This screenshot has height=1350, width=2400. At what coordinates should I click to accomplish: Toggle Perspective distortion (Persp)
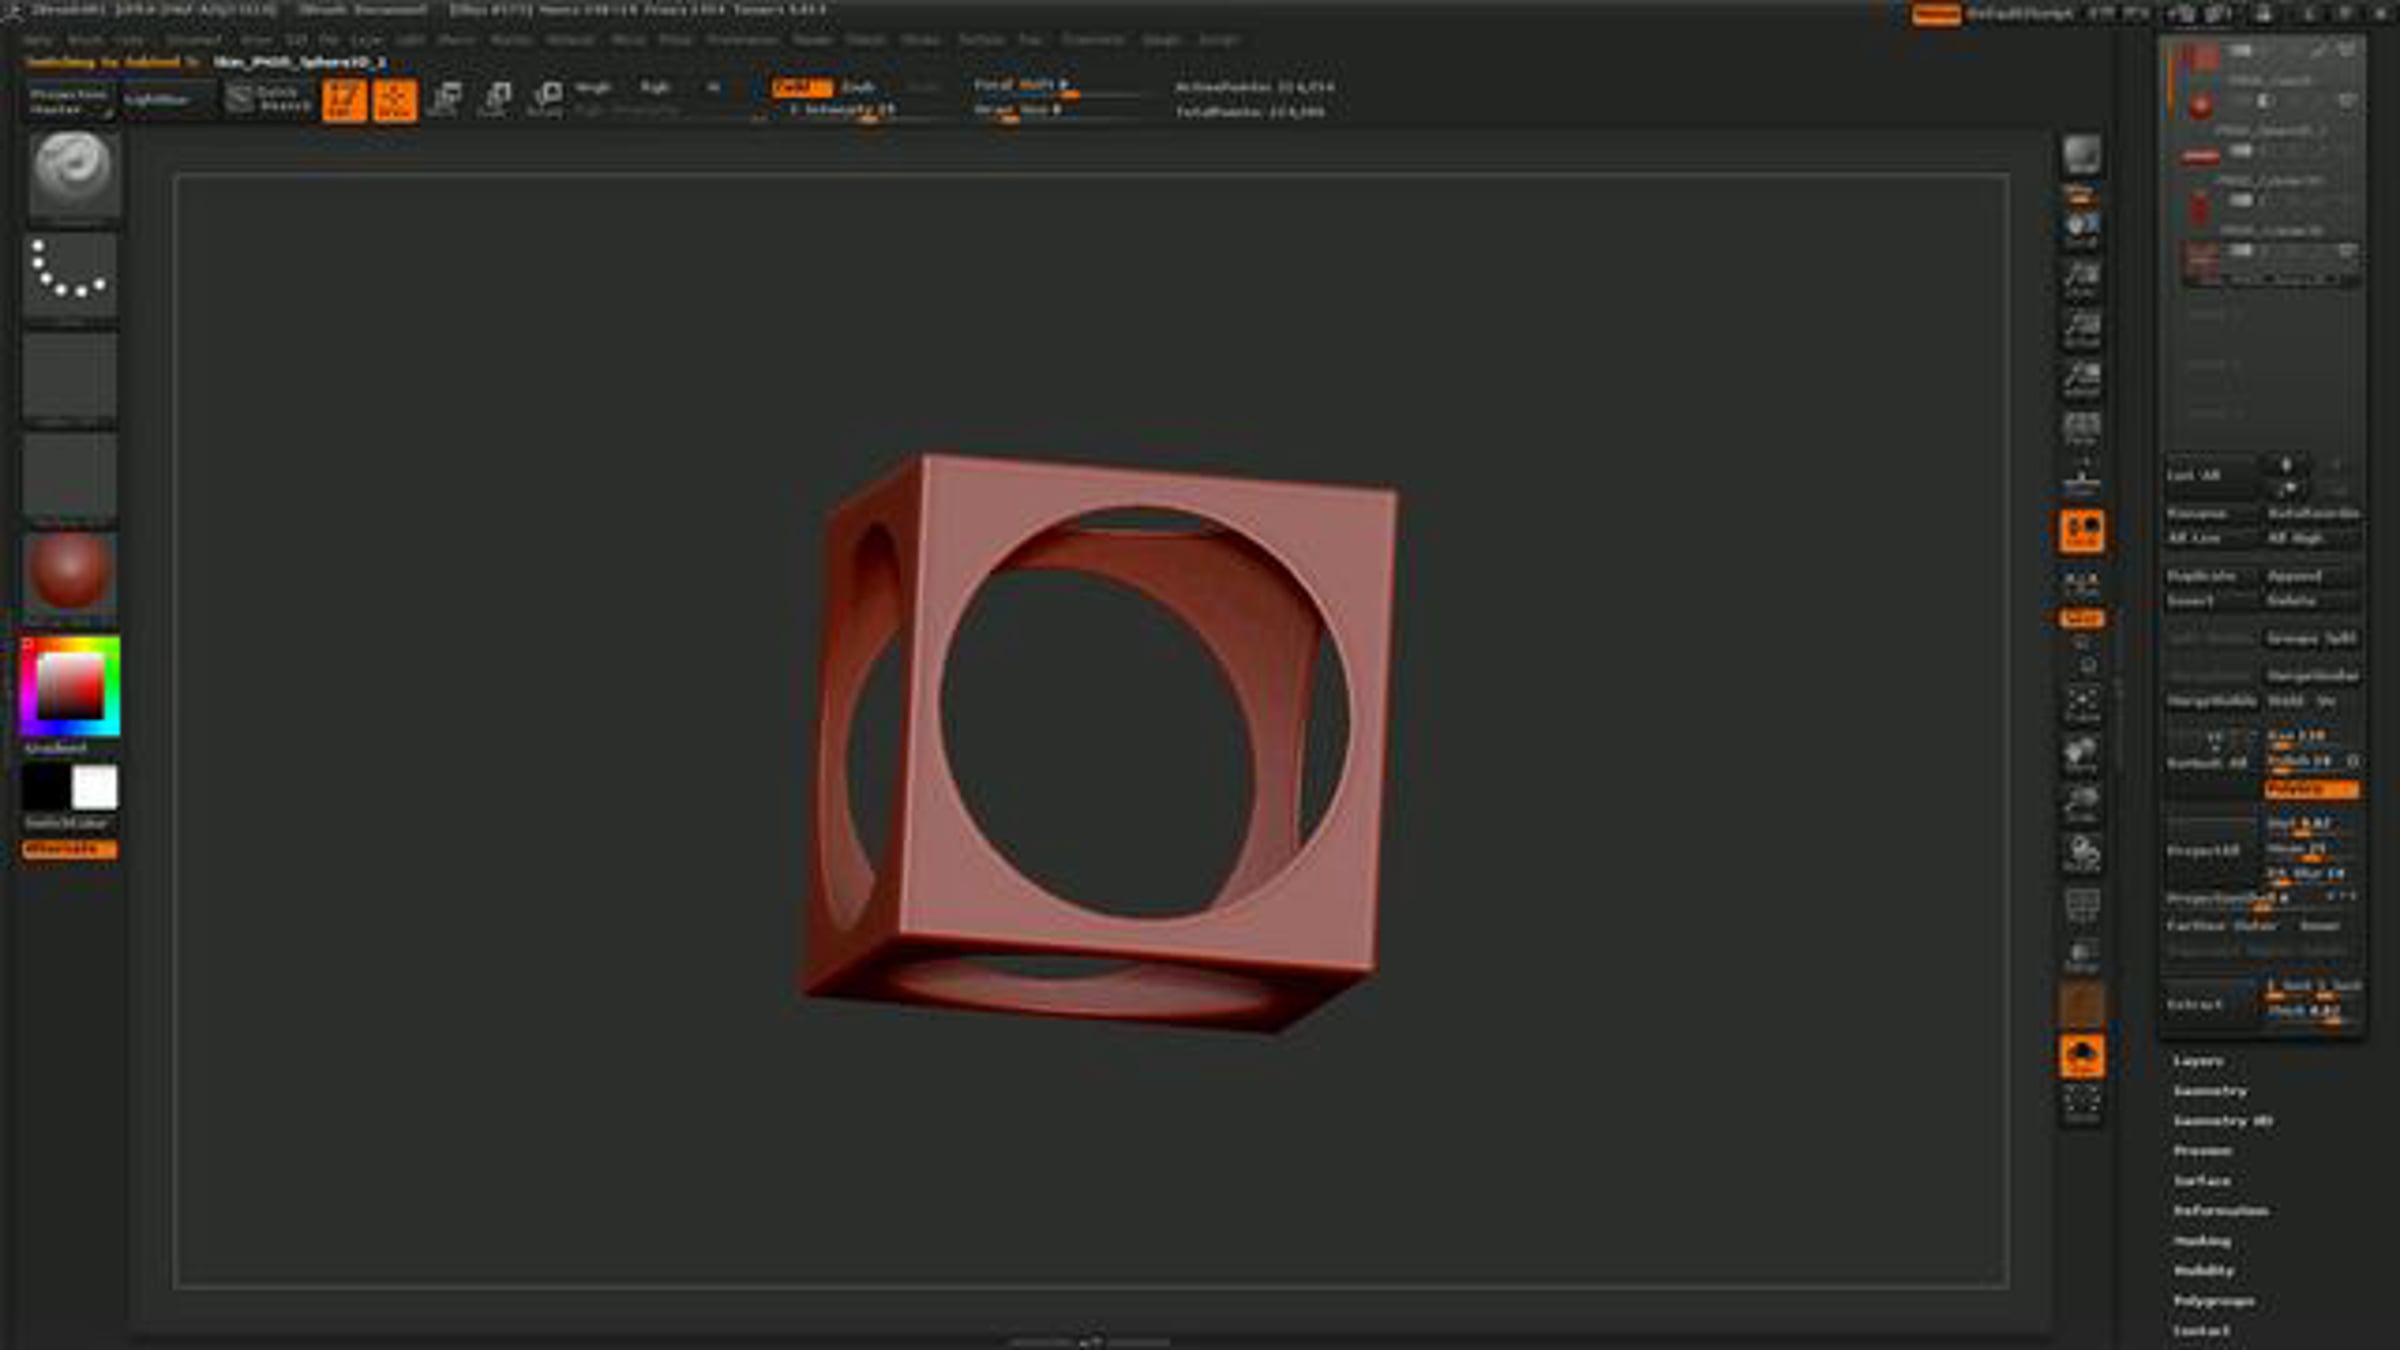(x=2082, y=429)
